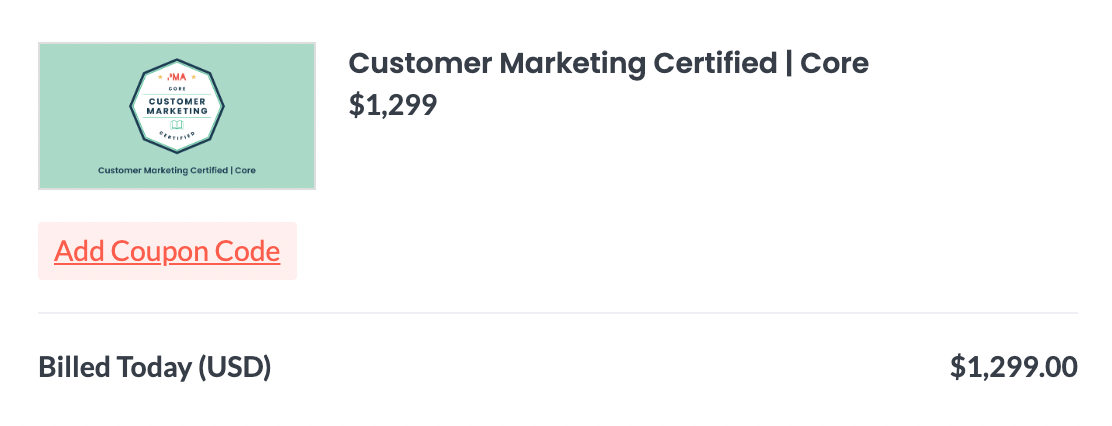Click the curved CERTIFIED text on the badge

pyautogui.click(x=177, y=136)
